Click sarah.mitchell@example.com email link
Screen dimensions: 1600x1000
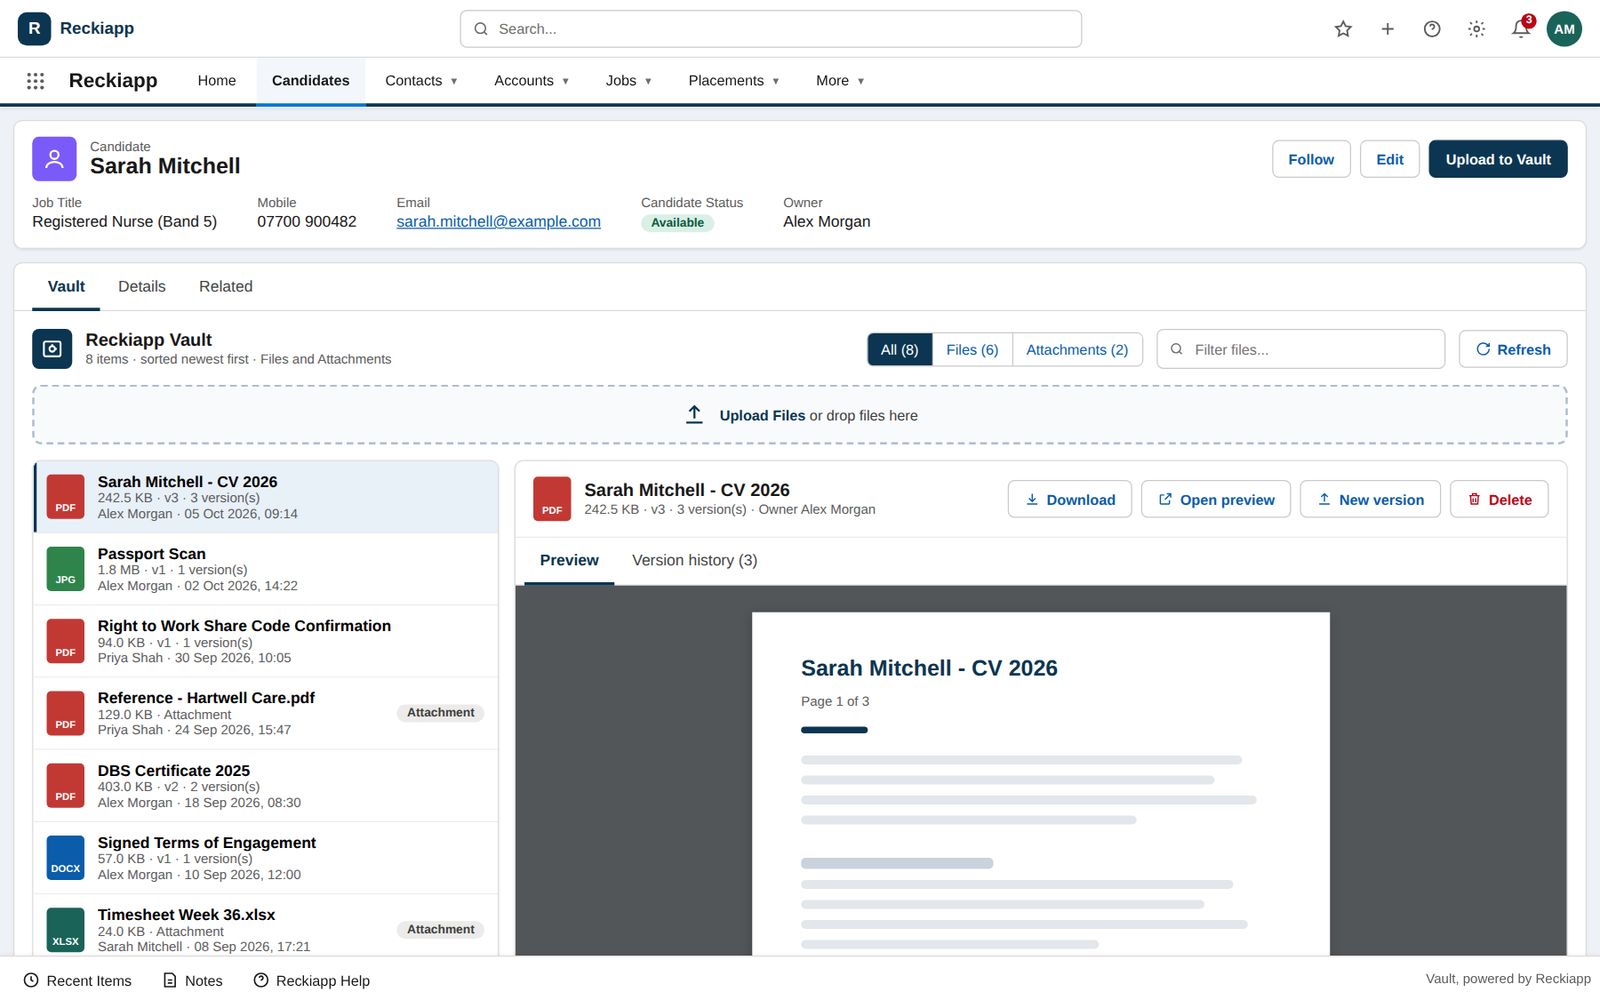coord(499,222)
